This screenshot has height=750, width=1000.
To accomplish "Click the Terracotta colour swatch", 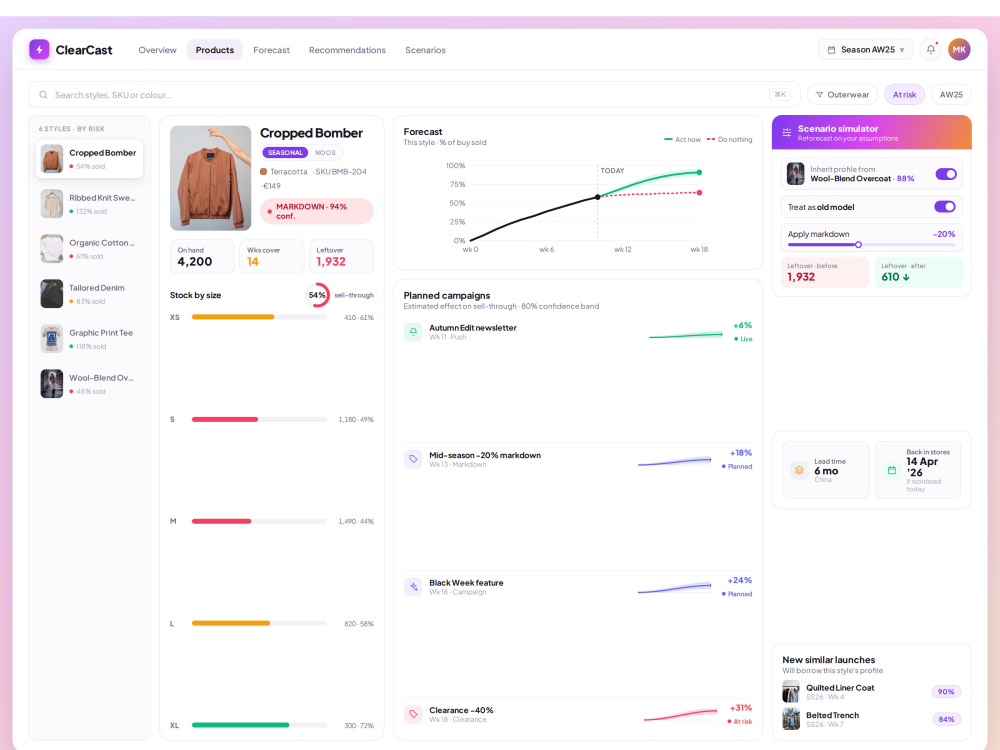I will pos(263,172).
